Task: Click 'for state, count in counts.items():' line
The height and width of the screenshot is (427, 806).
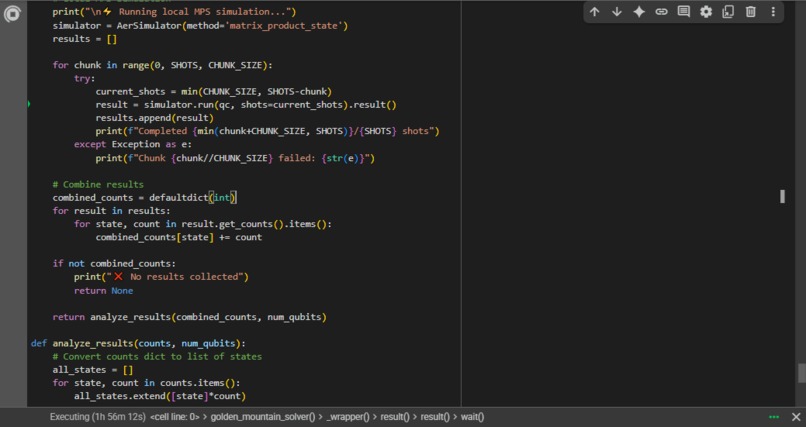Action: coord(146,383)
